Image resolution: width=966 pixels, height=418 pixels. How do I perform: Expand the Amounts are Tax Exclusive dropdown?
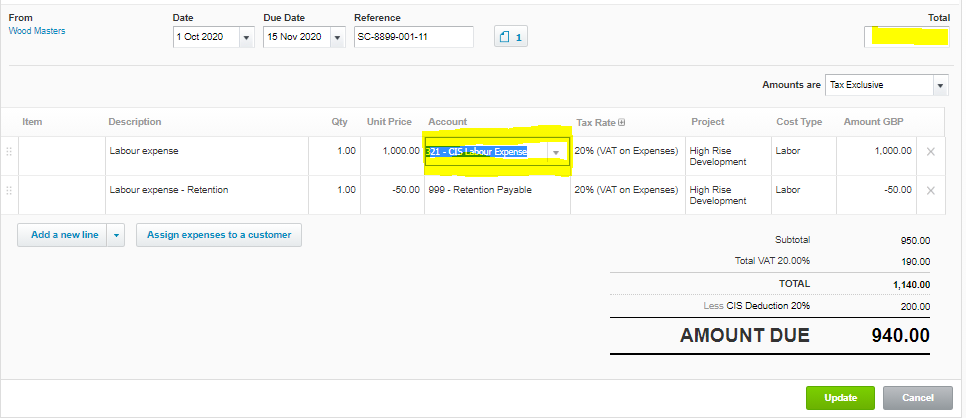pos(939,86)
